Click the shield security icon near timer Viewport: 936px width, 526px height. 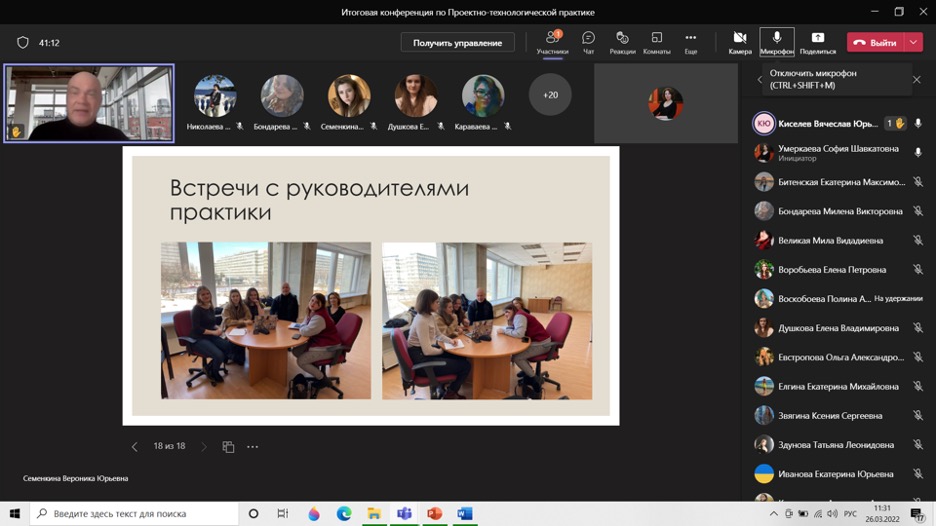pos(23,43)
